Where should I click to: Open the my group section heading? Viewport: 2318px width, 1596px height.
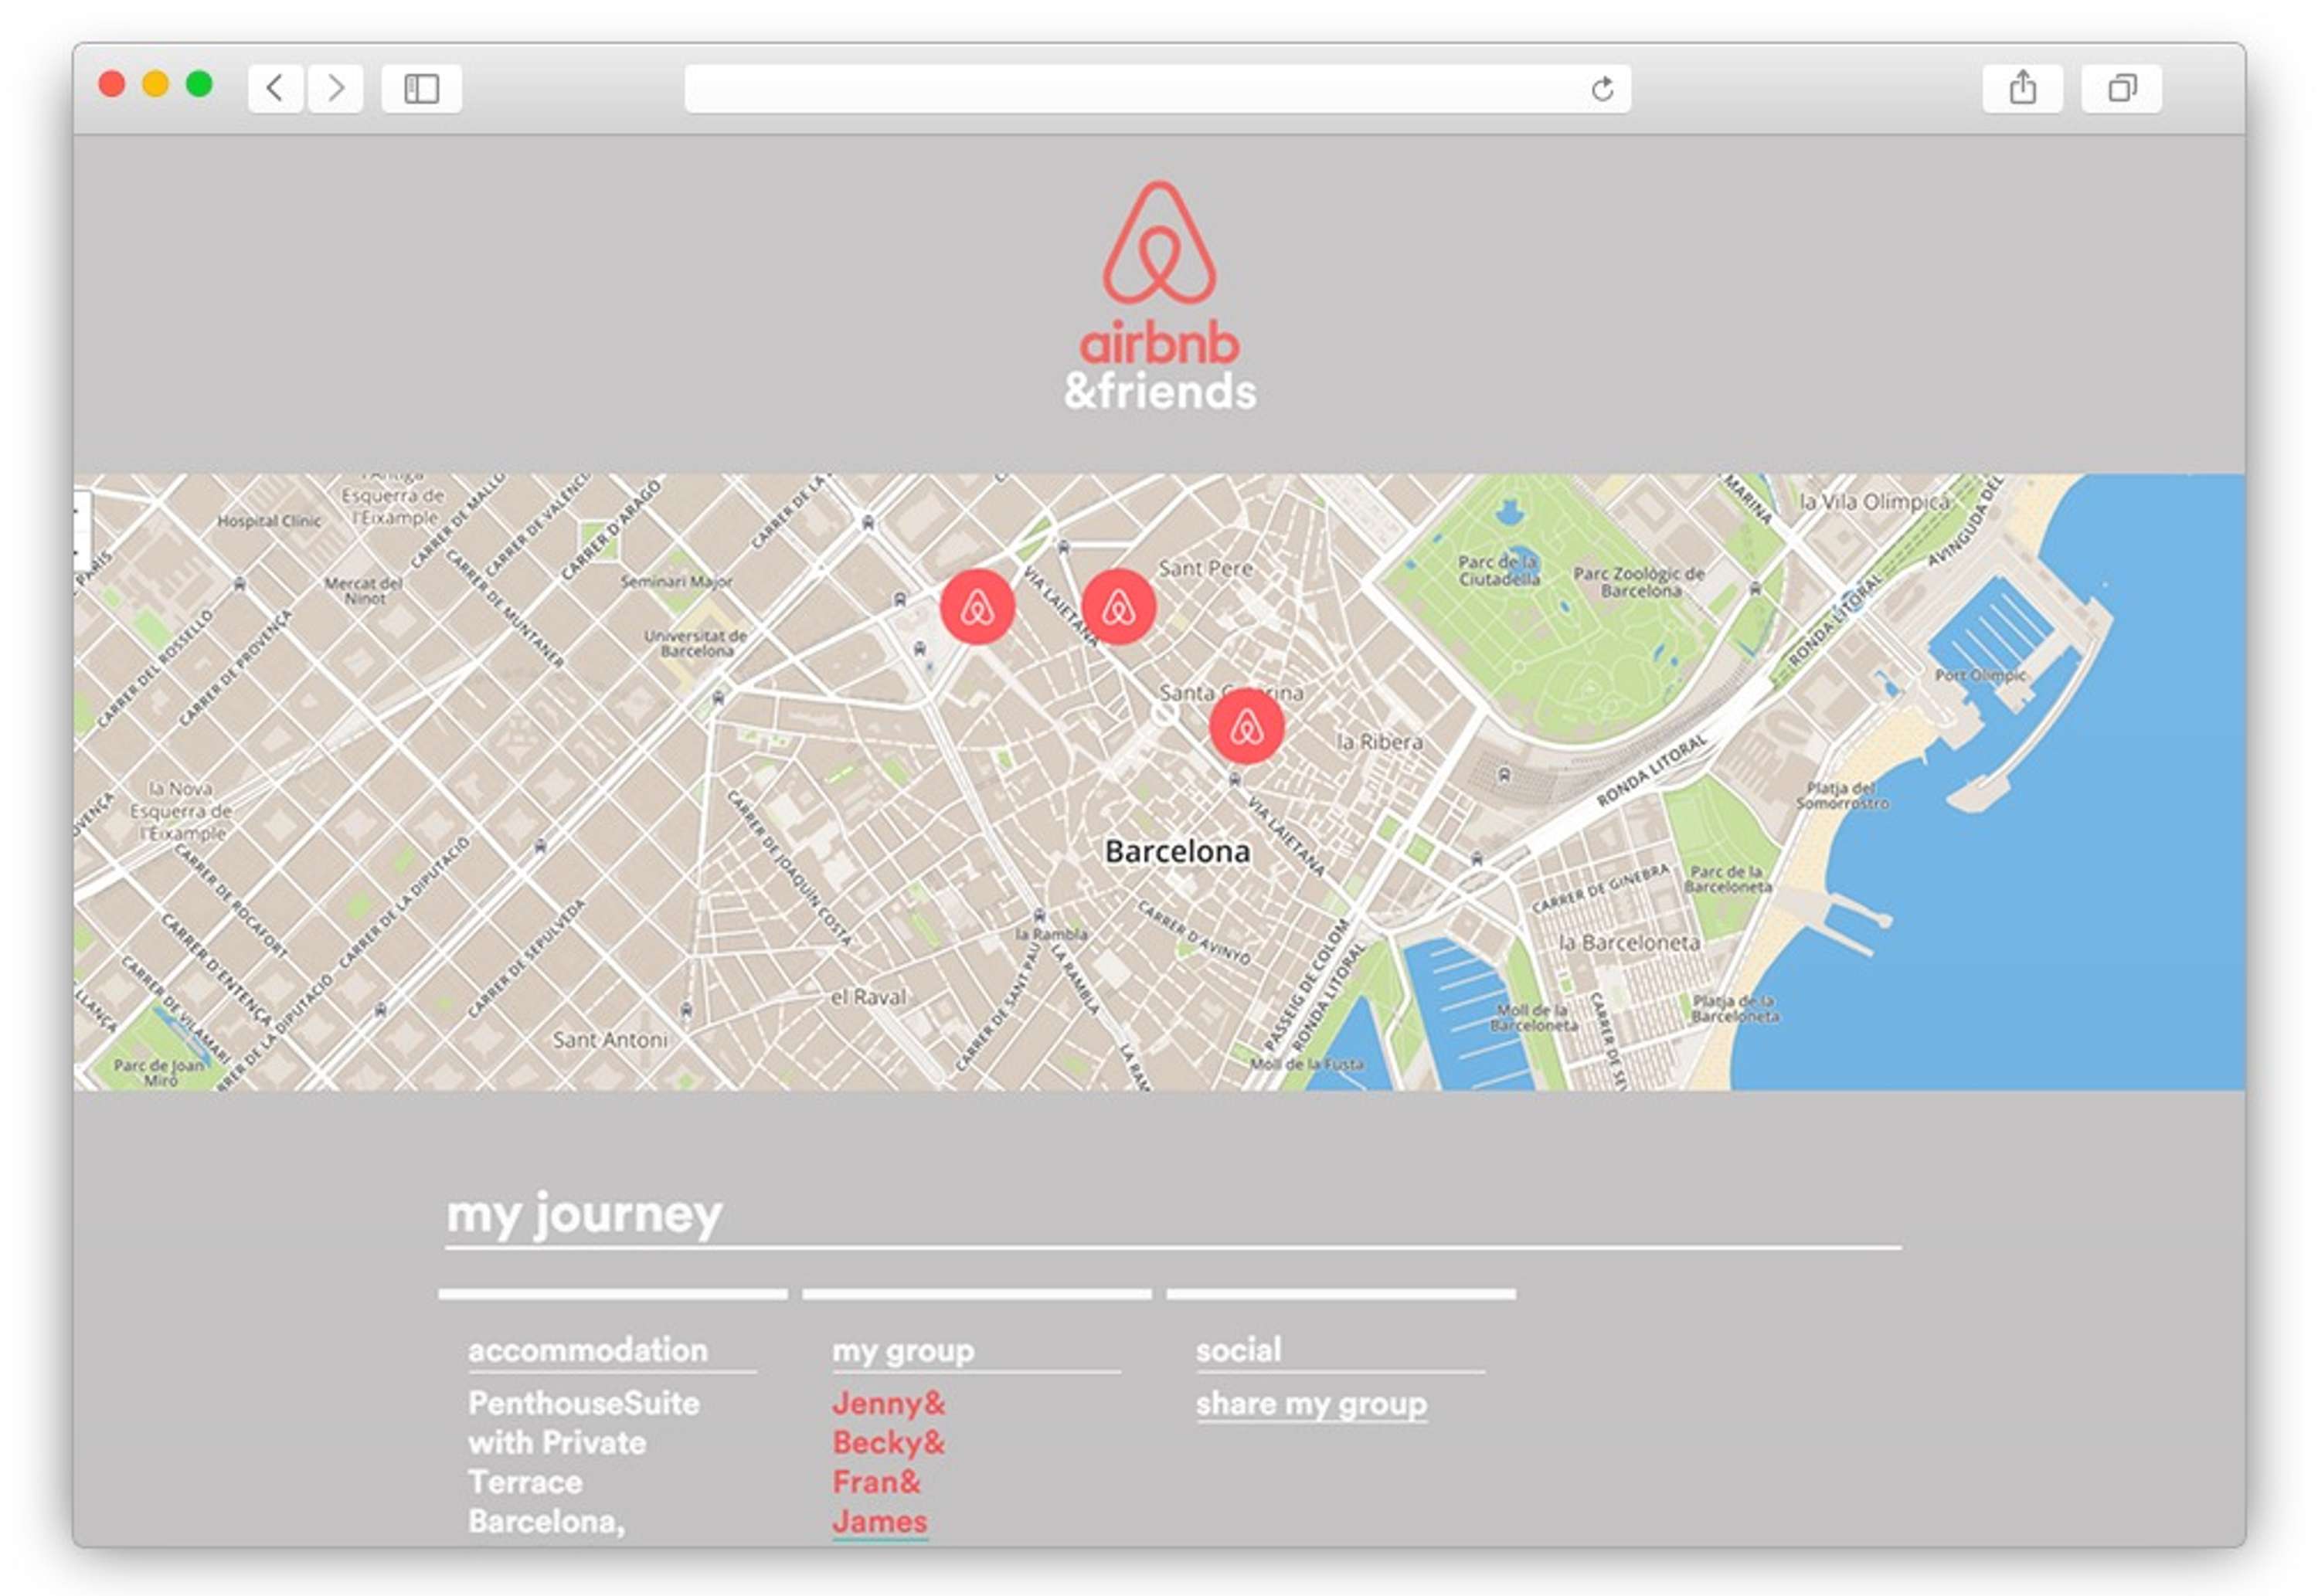pos(903,1350)
